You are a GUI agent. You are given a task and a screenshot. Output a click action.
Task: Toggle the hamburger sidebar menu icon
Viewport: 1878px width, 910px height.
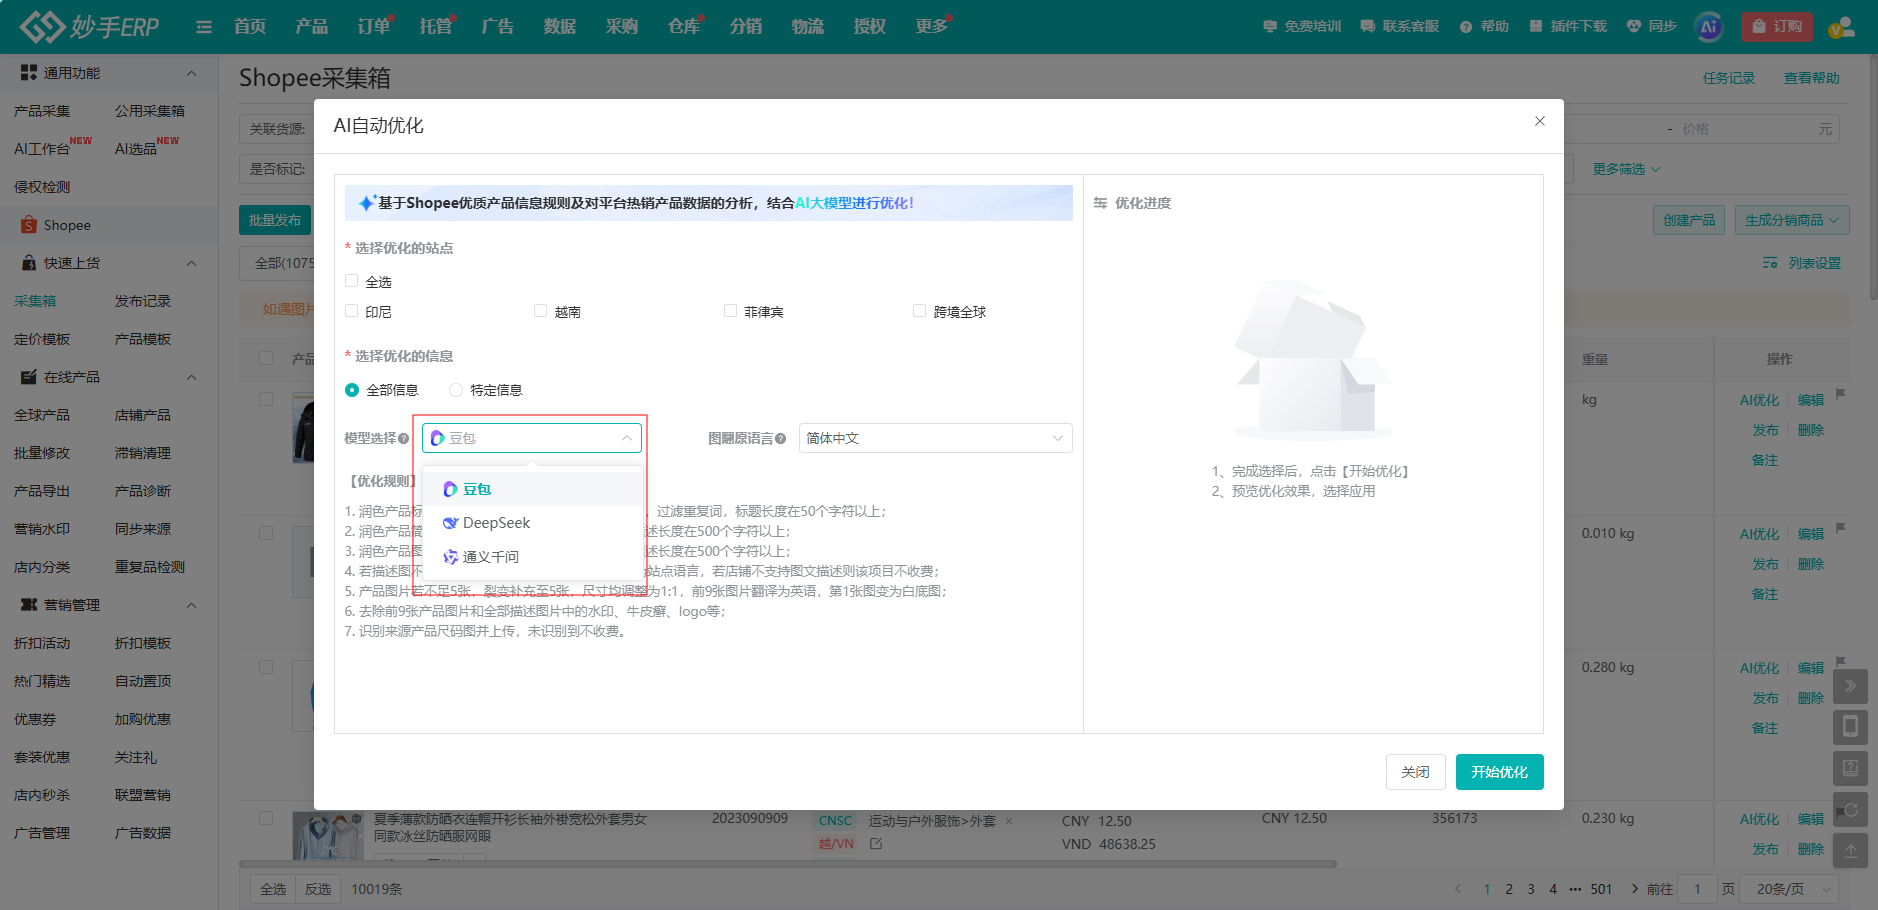pyautogui.click(x=204, y=27)
